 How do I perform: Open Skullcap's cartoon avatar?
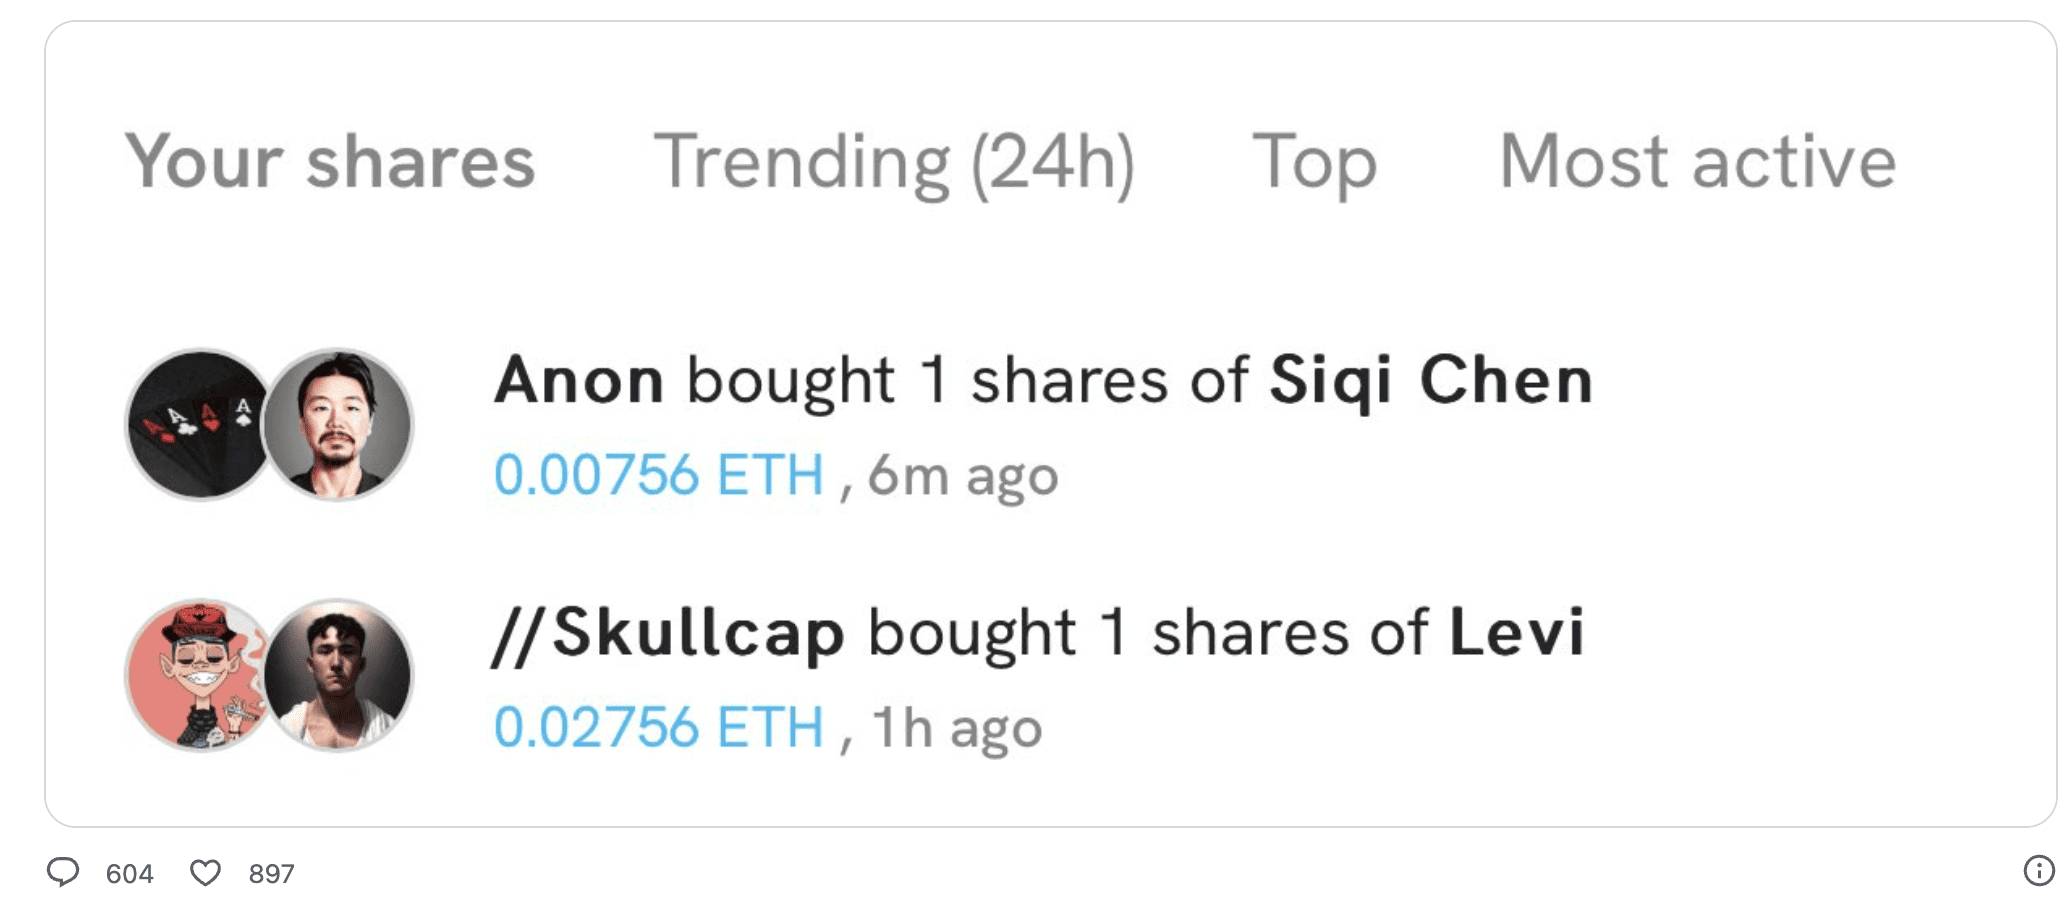[x=198, y=675]
